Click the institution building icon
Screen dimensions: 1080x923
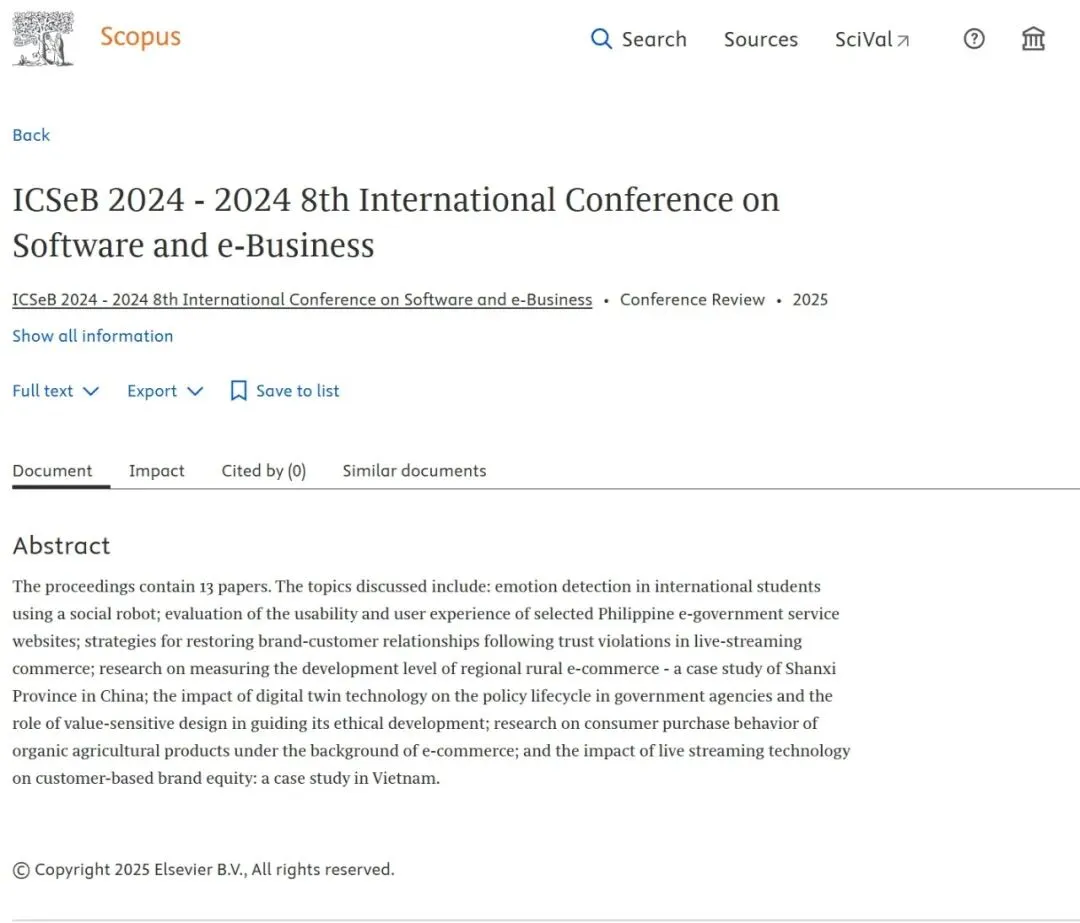pos(1033,39)
